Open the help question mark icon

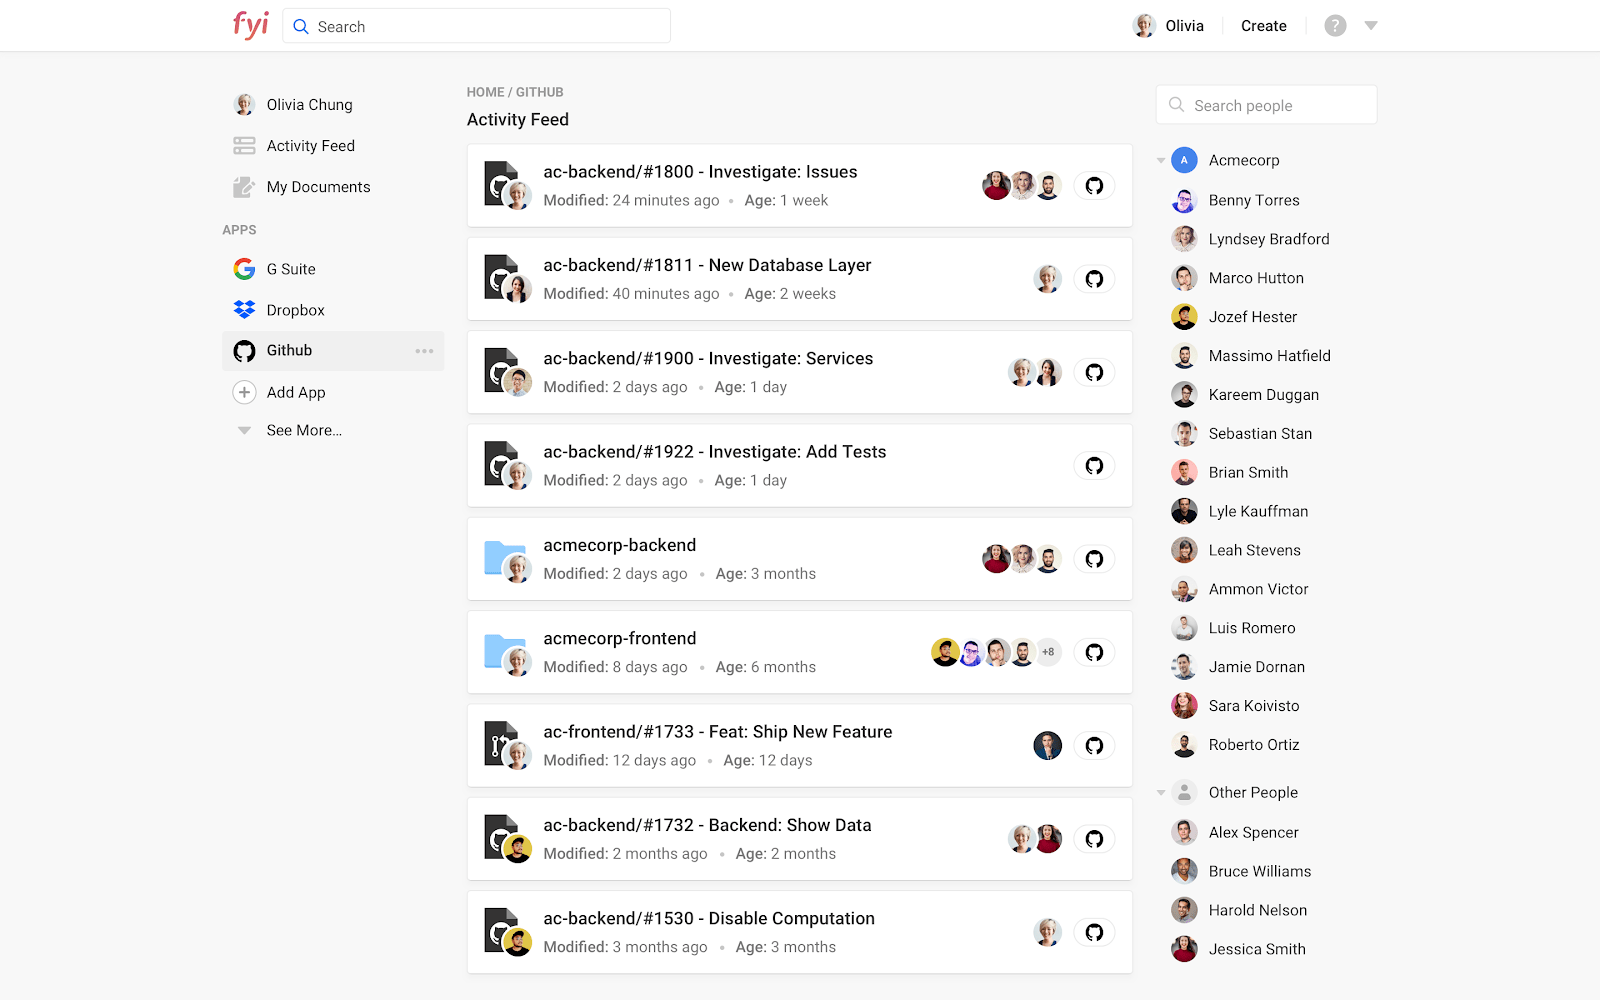[1335, 26]
